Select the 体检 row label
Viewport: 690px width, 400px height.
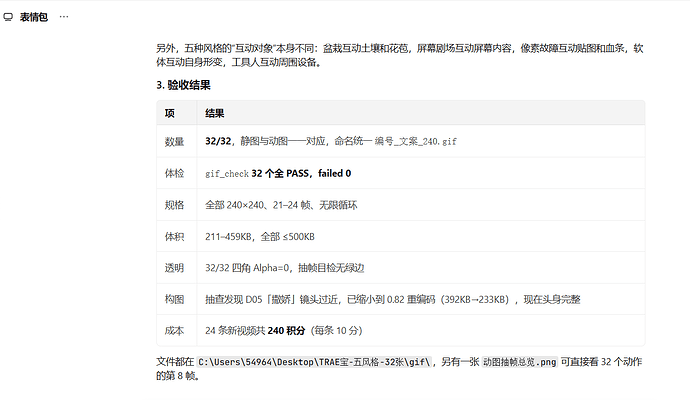point(174,173)
